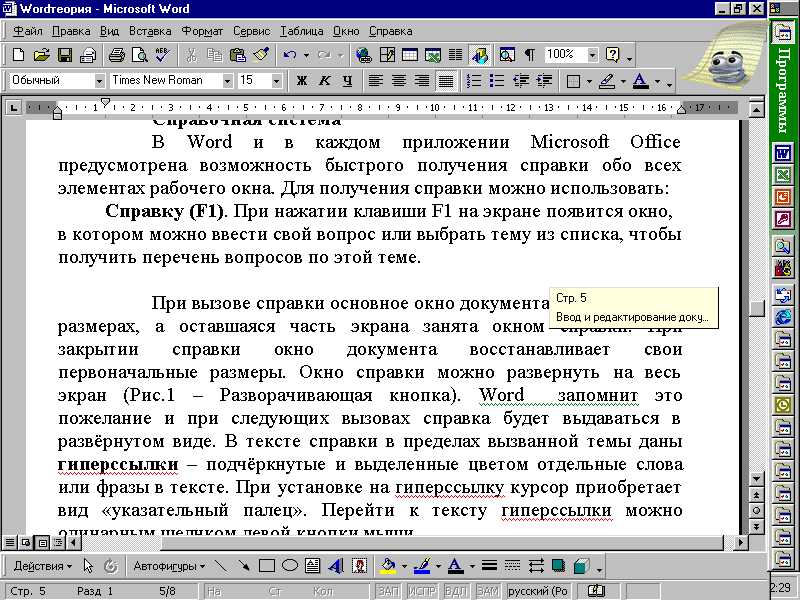Select the Rectangle drawing tool
Screen dimensions: 800x600
(x=267, y=565)
